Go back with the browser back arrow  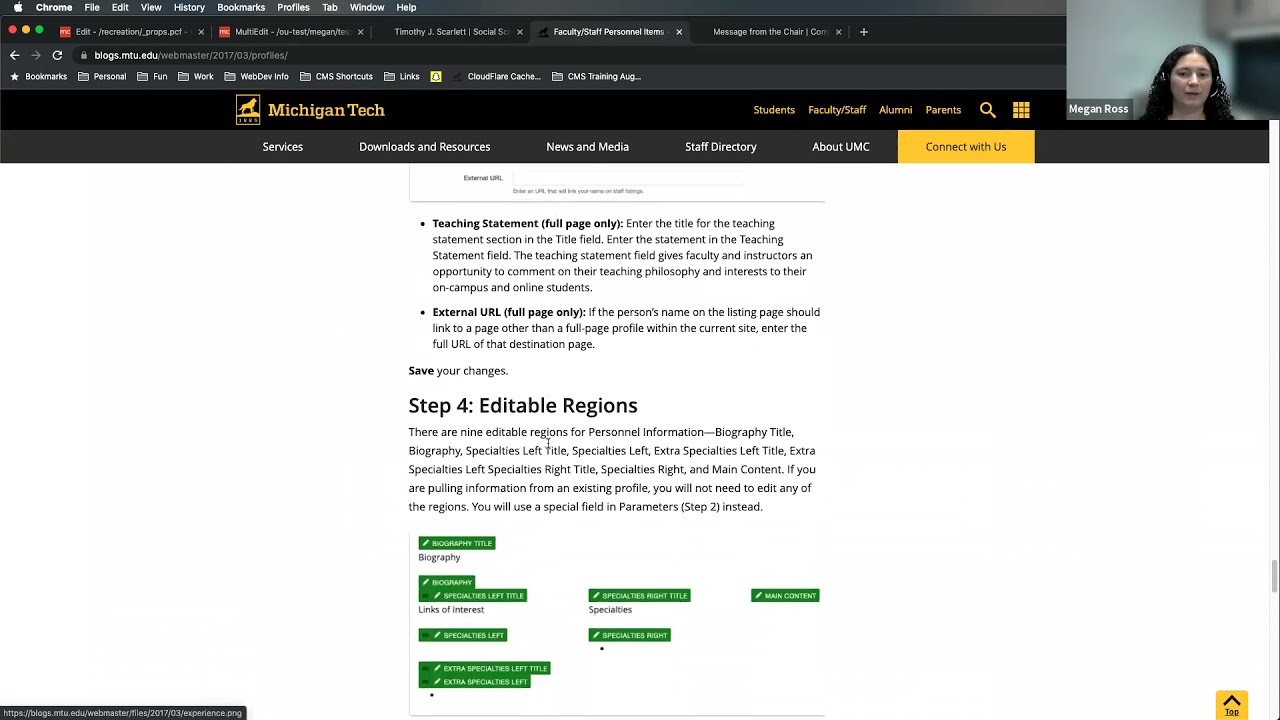[14, 55]
